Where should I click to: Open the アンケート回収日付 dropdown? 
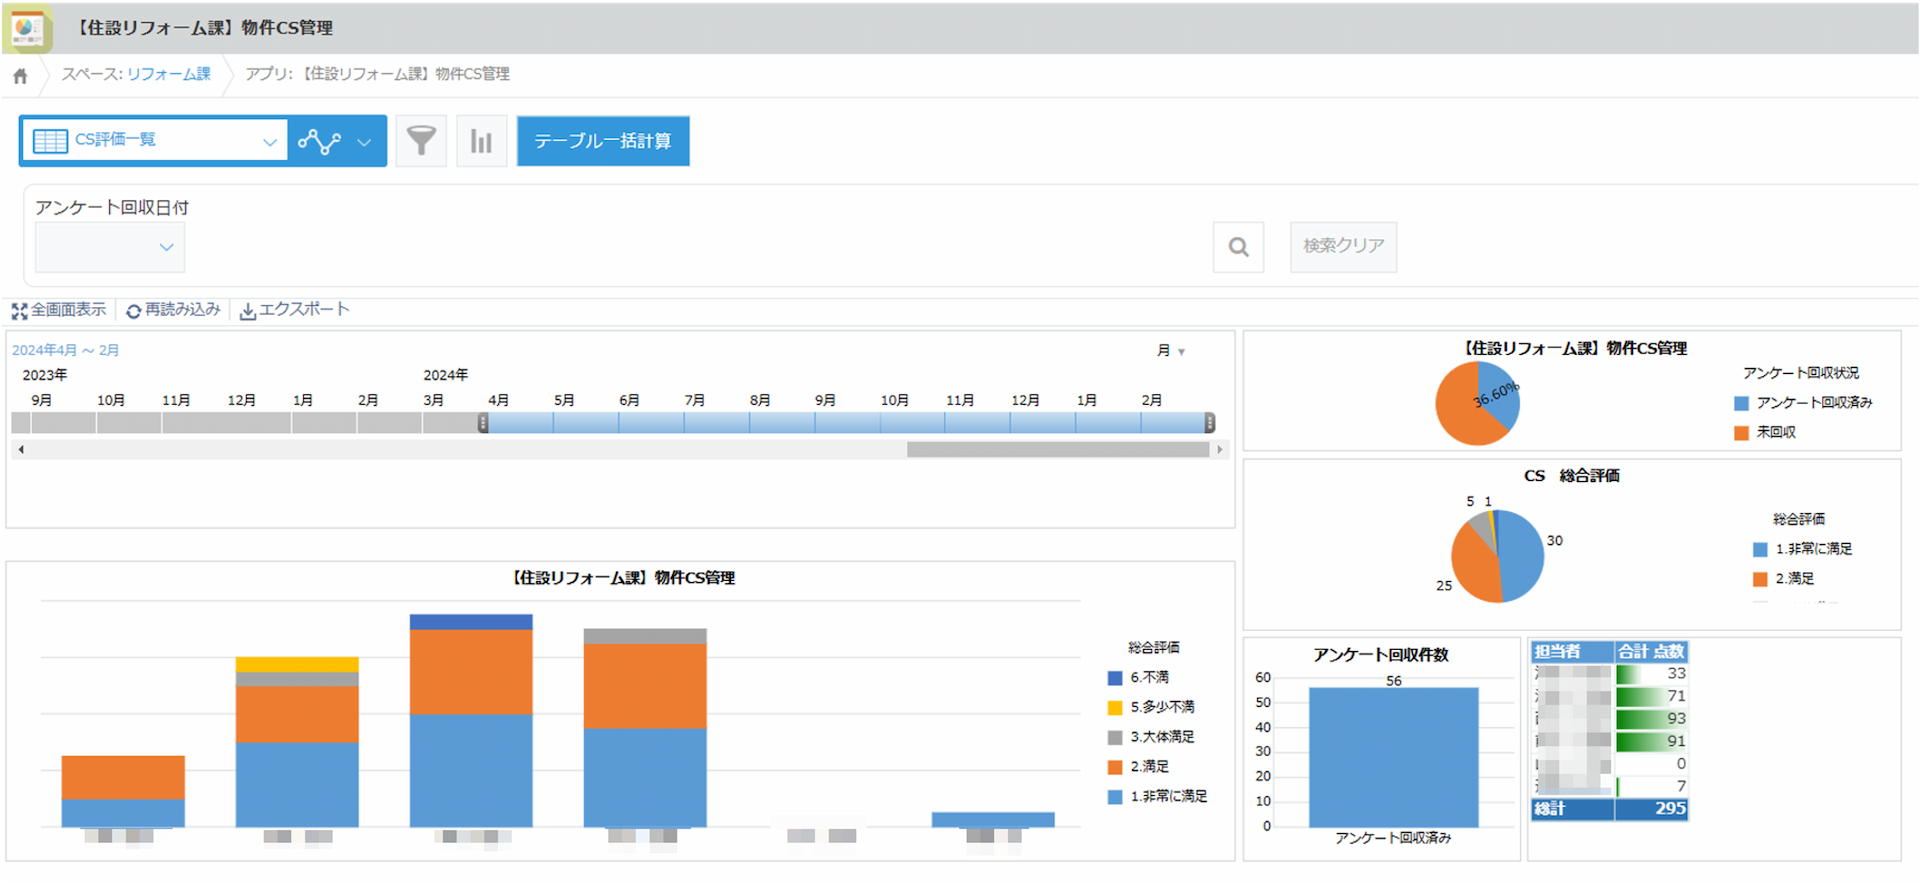tap(110, 247)
